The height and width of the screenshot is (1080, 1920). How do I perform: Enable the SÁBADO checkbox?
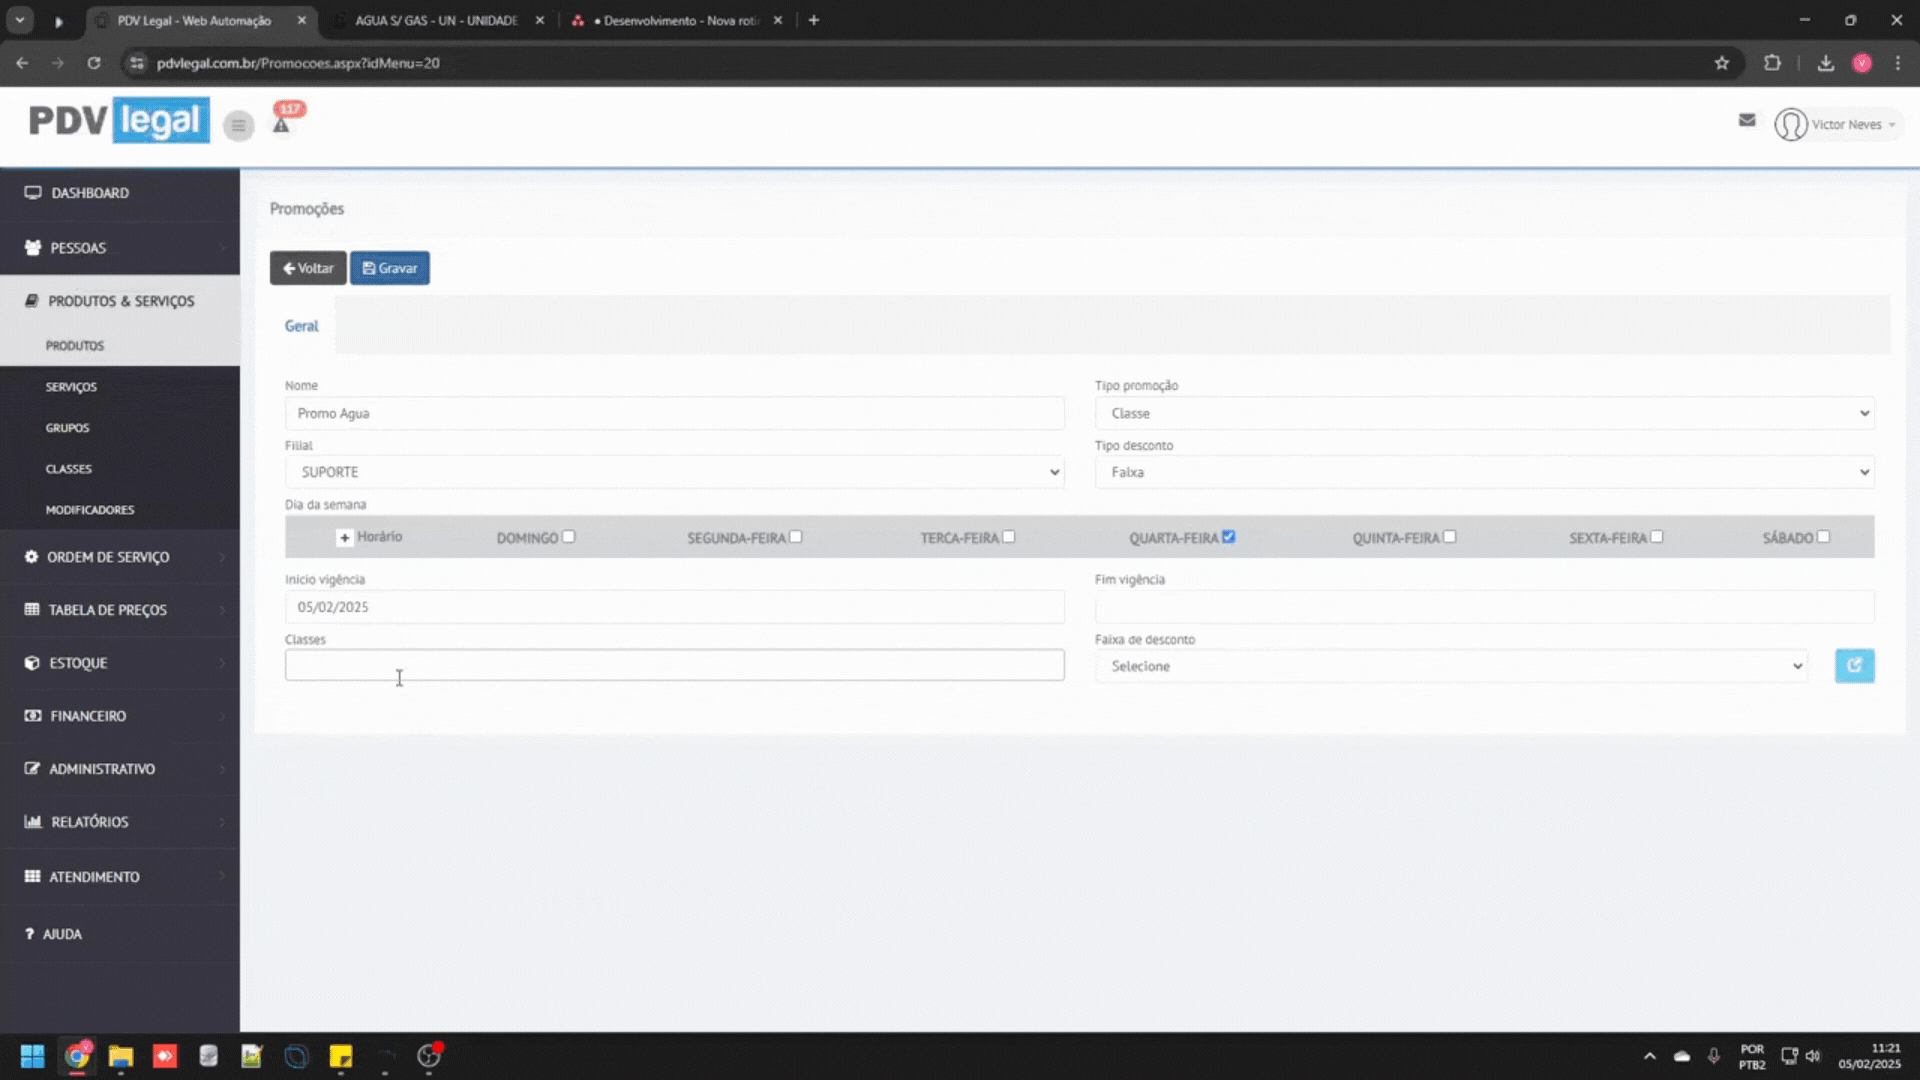click(1823, 537)
